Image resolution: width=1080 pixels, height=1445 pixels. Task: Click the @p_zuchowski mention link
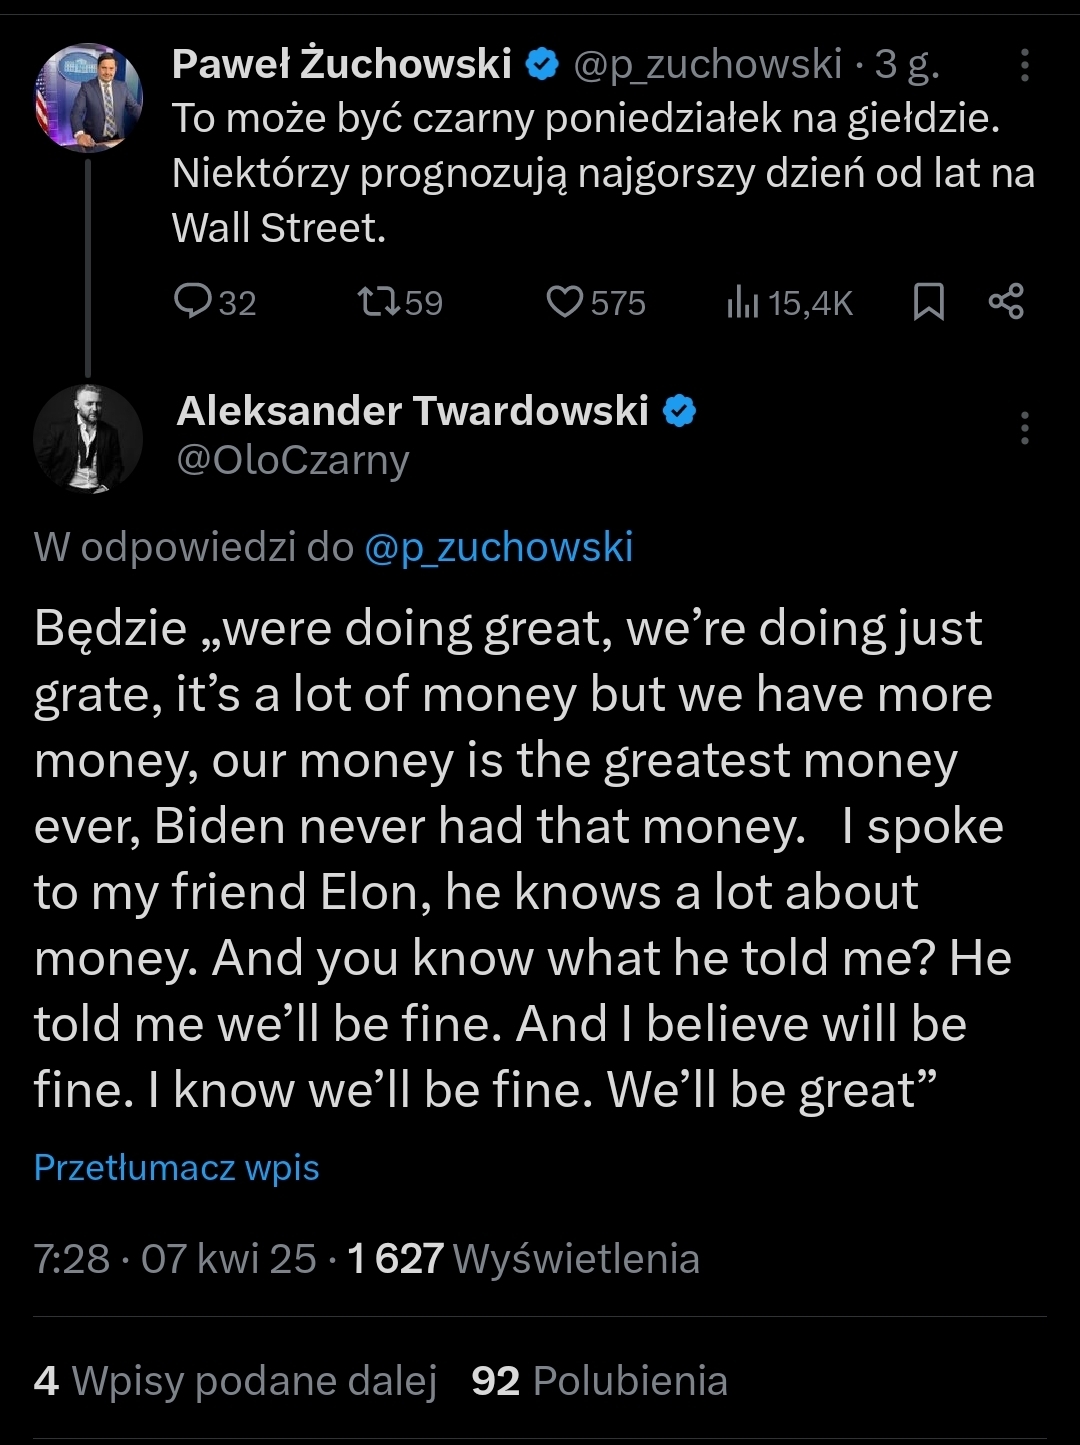(498, 547)
